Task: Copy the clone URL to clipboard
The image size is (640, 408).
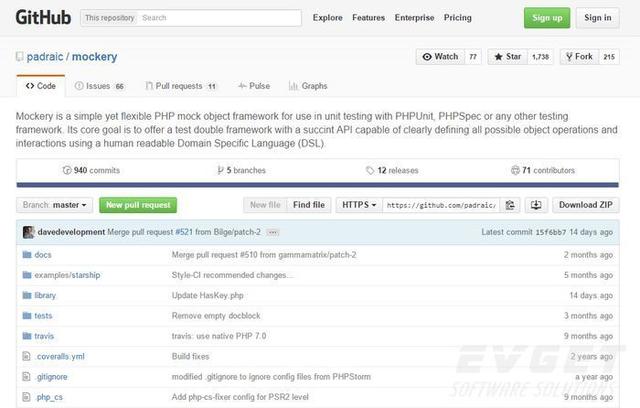Action: pos(510,205)
